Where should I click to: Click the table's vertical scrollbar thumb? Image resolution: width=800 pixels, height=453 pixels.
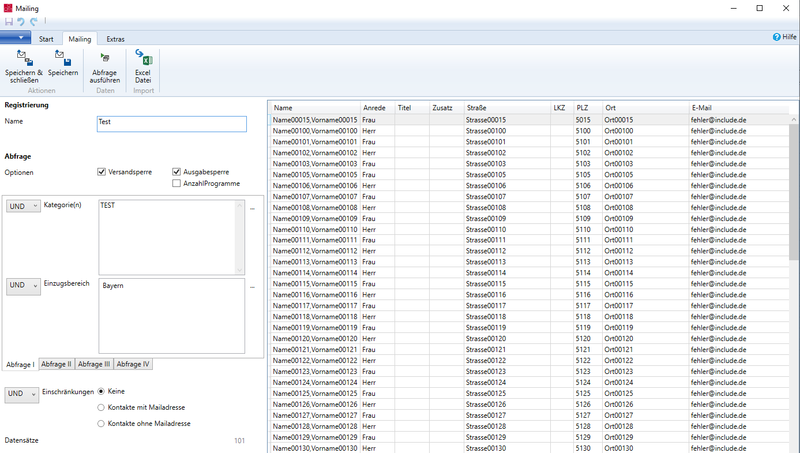click(x=794, y=191)
